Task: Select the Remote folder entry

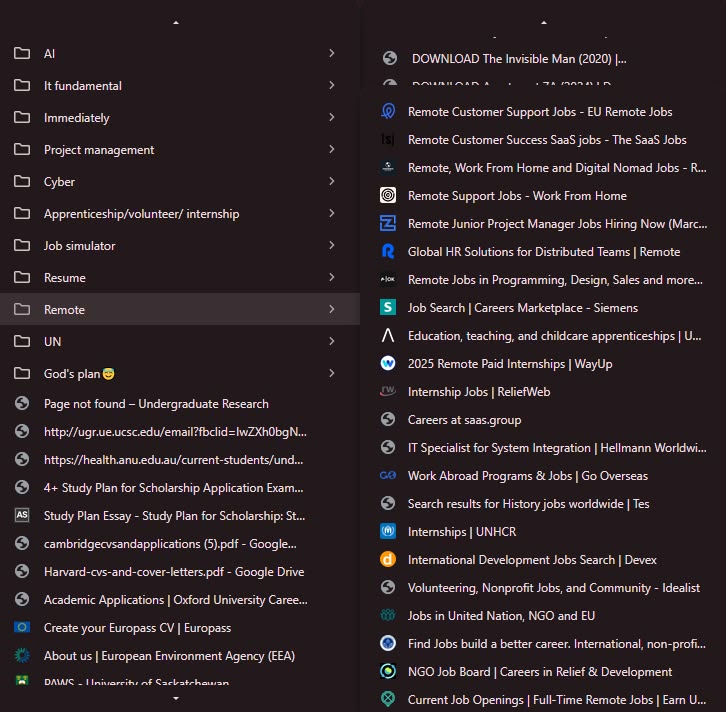Action: tap(180, 309)
